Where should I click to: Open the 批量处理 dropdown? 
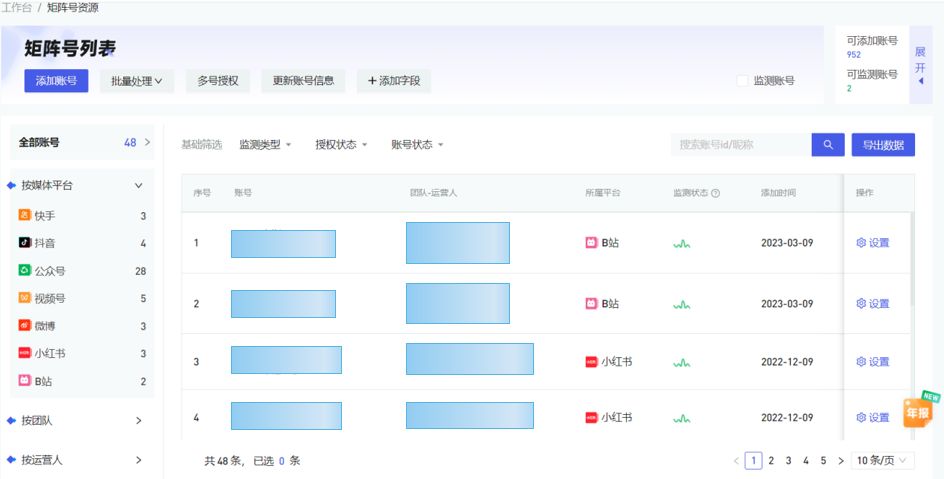[x=137, y=81]
